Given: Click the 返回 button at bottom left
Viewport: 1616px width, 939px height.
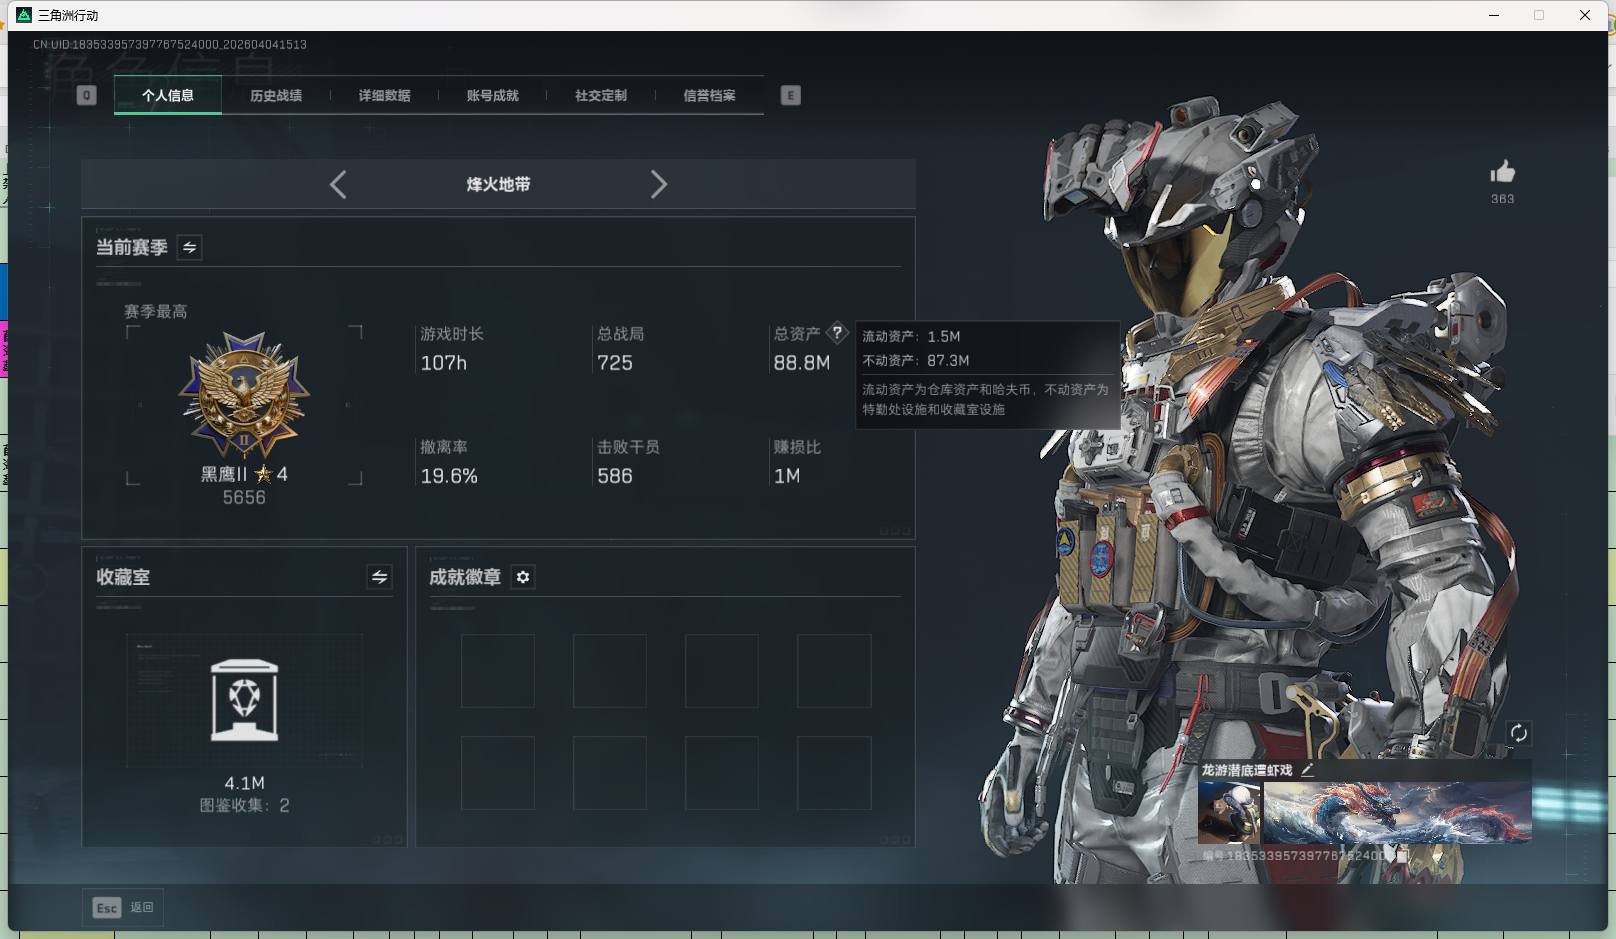Looking at the screenshot, I should (x=142, y=907).
